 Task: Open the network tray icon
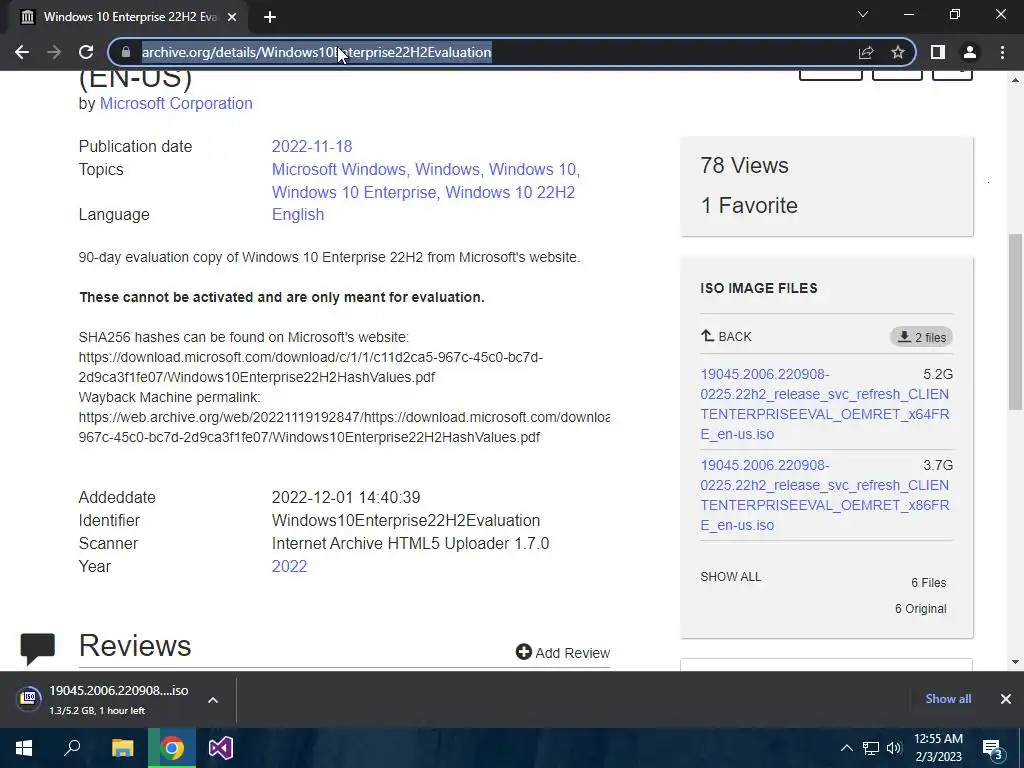871,748
